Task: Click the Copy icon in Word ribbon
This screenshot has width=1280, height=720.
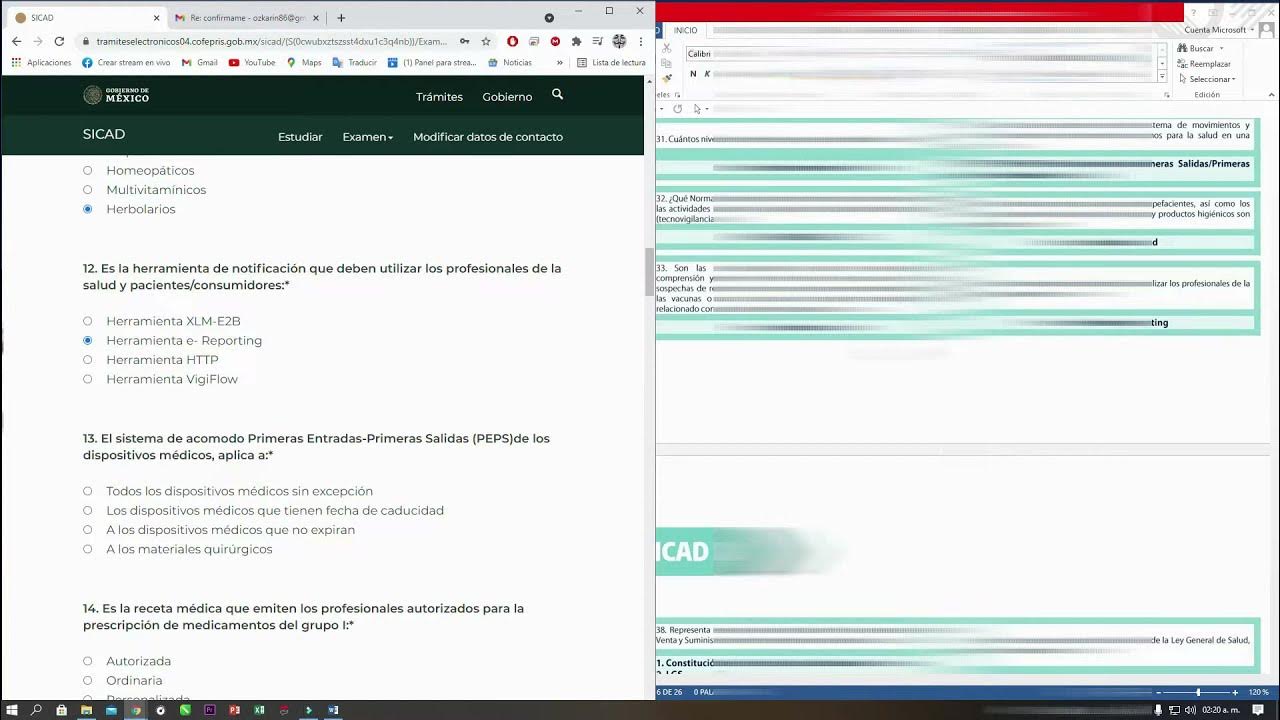Action: [667, 64]
